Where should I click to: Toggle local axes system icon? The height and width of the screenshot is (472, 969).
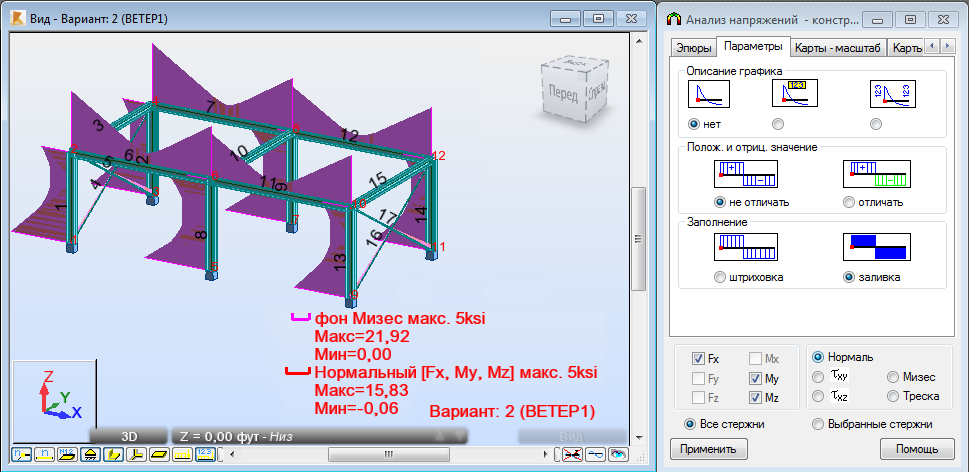click(x=136, y=455)
